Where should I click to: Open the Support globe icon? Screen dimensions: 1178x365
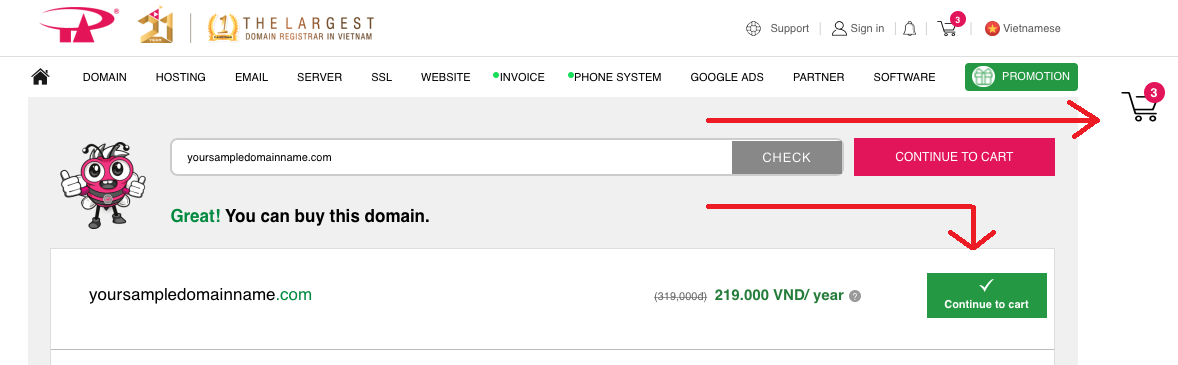pyautogui.click(x=754, y=29)
